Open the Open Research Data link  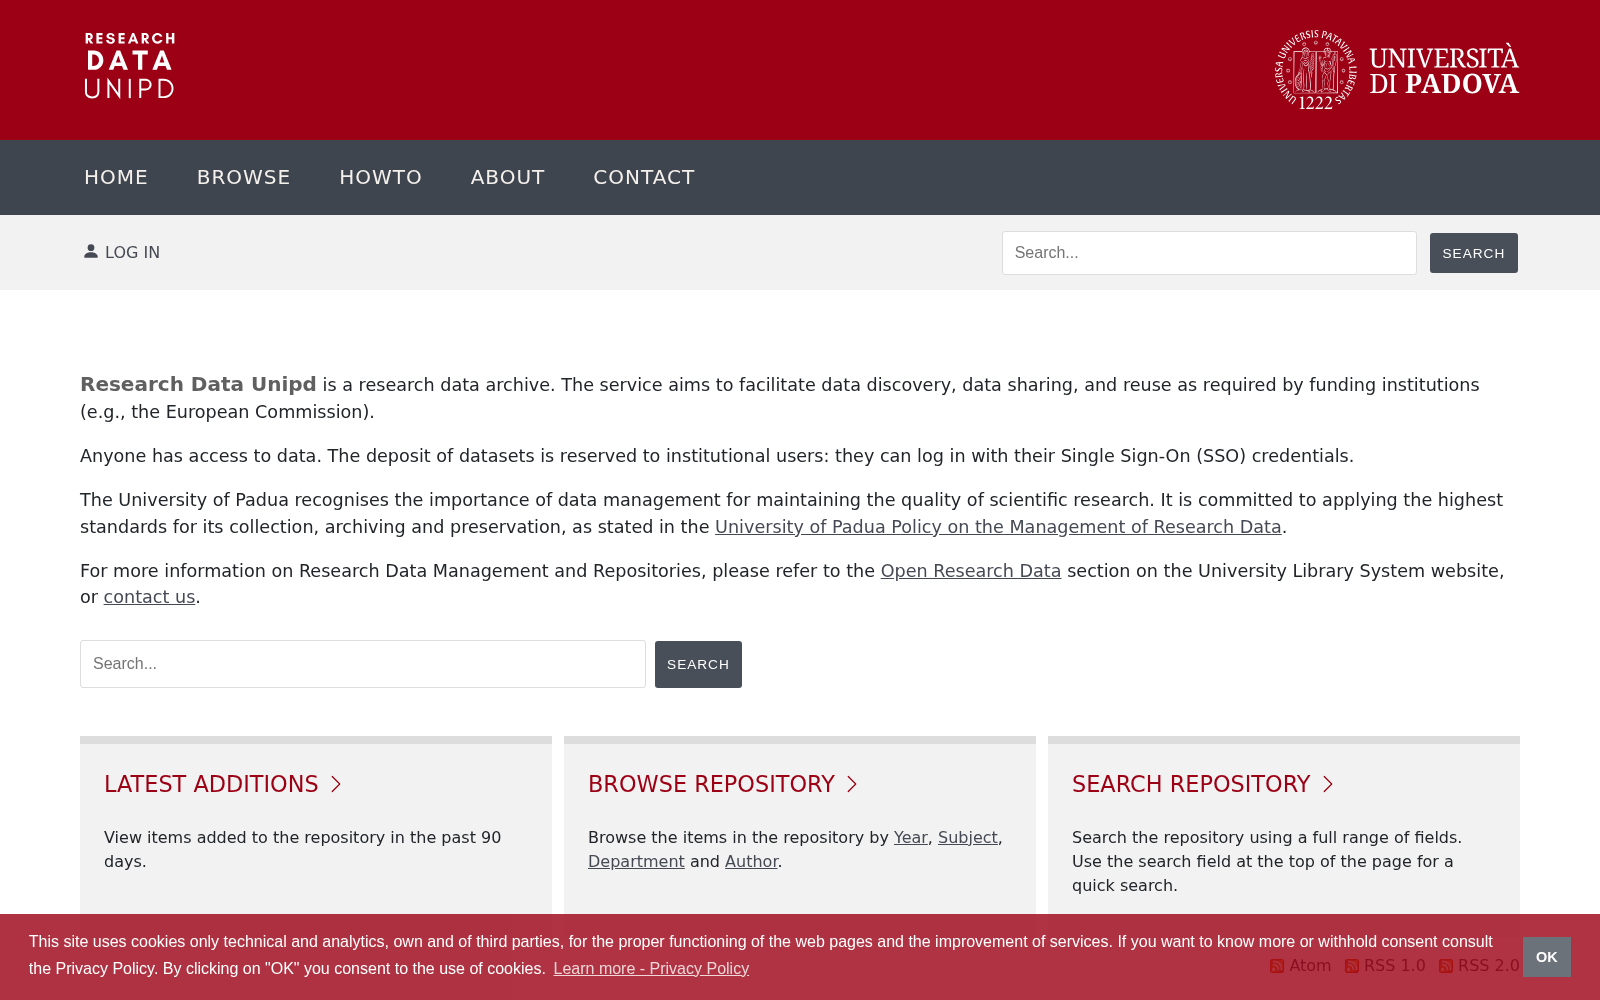pyautogui.click(x=971, y=571)
